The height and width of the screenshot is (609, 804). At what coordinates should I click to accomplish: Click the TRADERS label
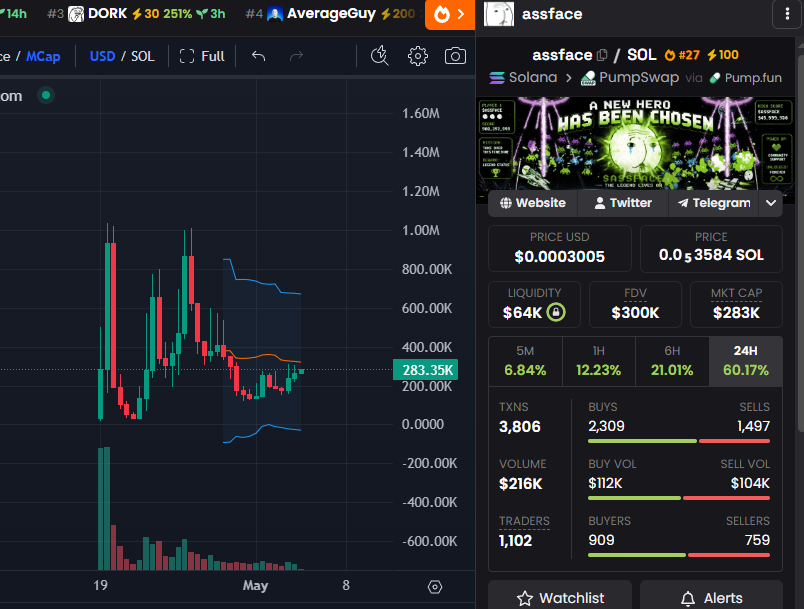524,521
